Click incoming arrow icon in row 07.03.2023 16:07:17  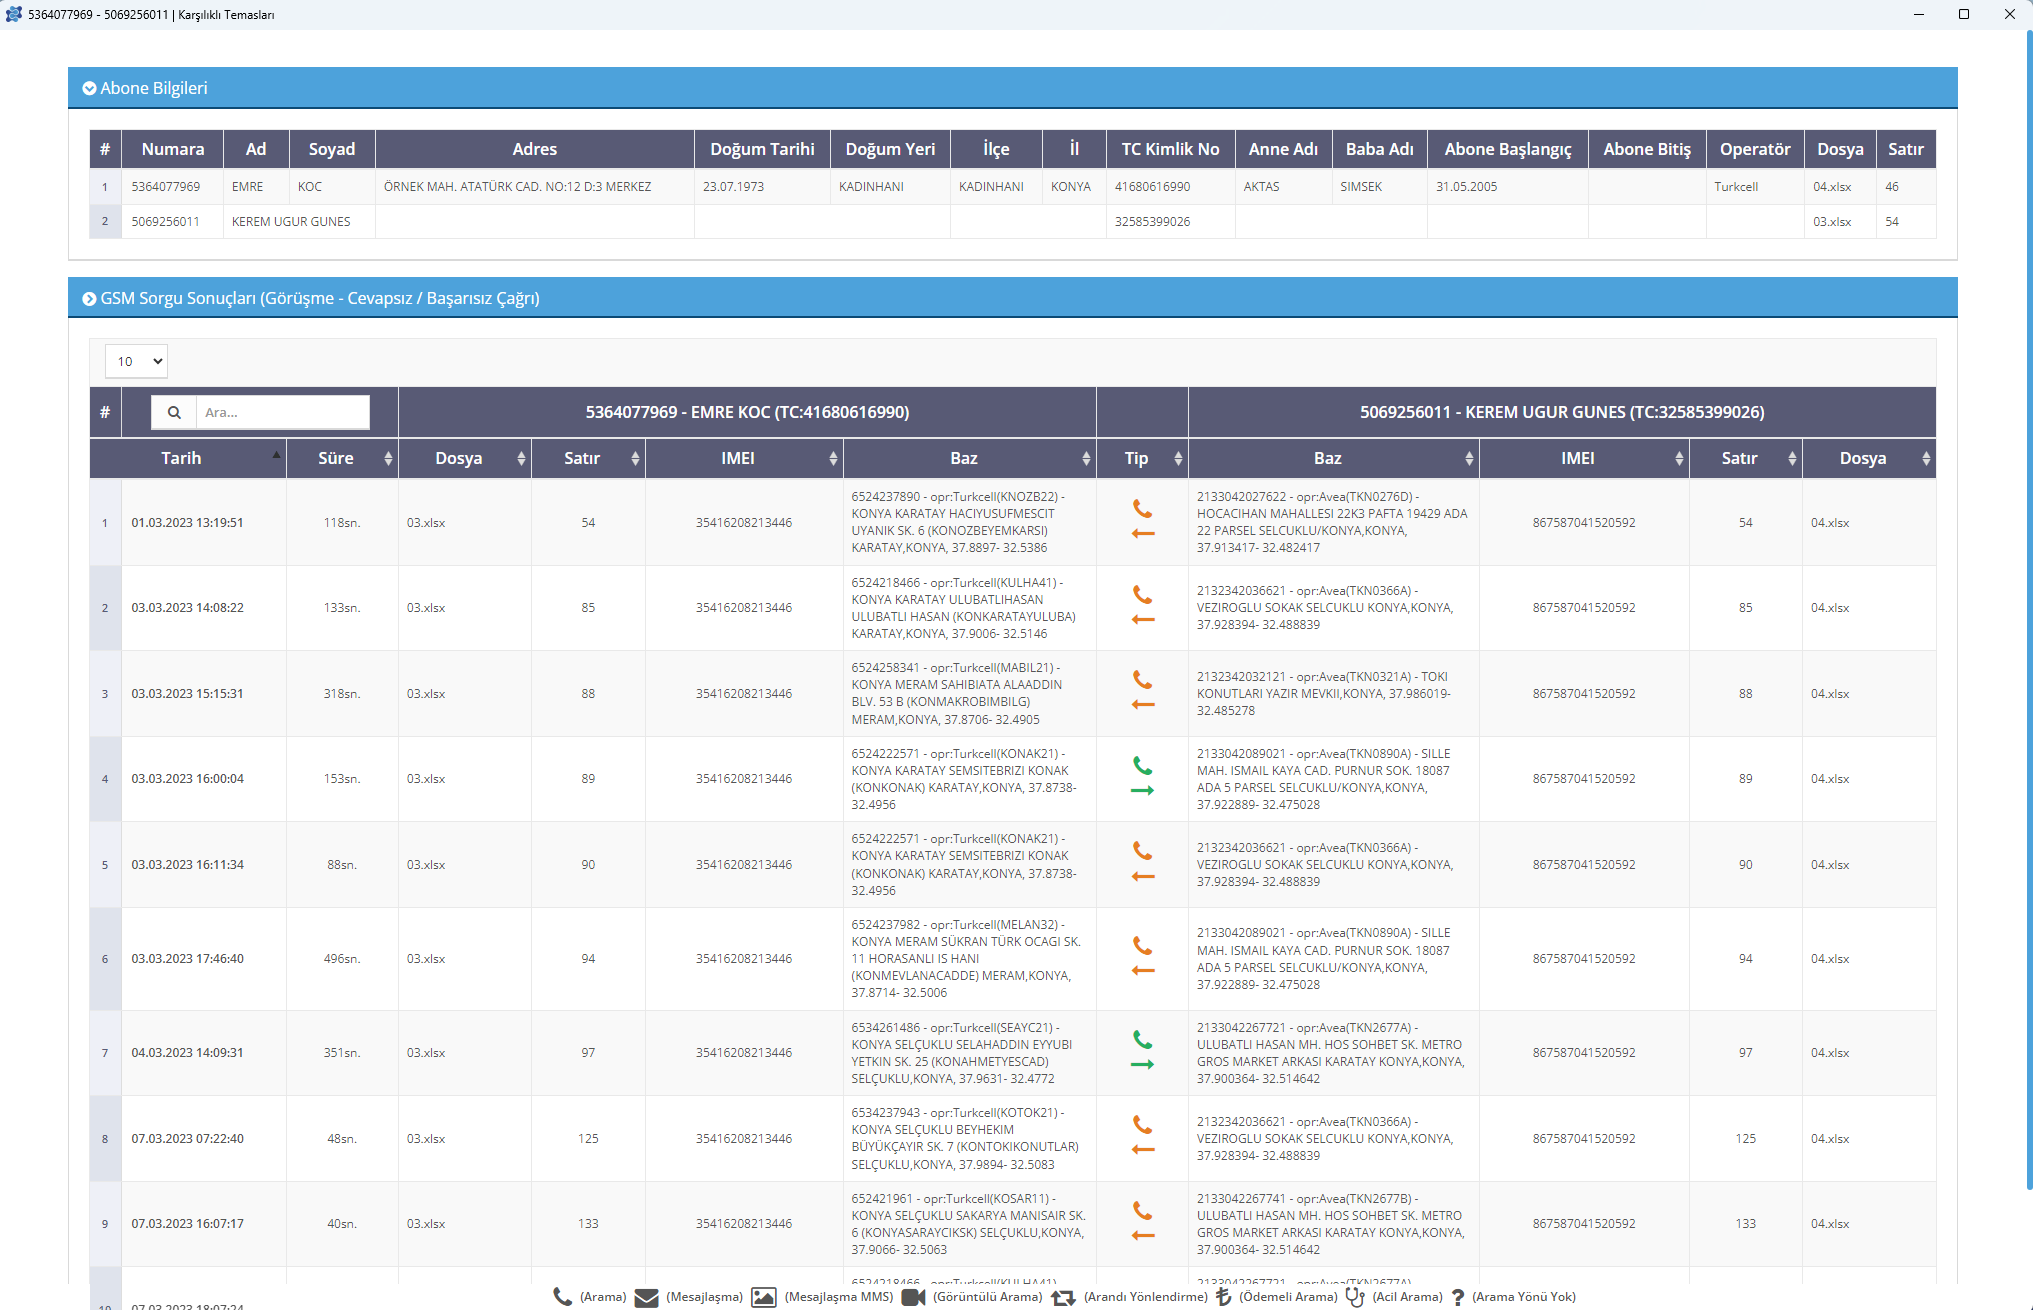pos(1143,1235)
